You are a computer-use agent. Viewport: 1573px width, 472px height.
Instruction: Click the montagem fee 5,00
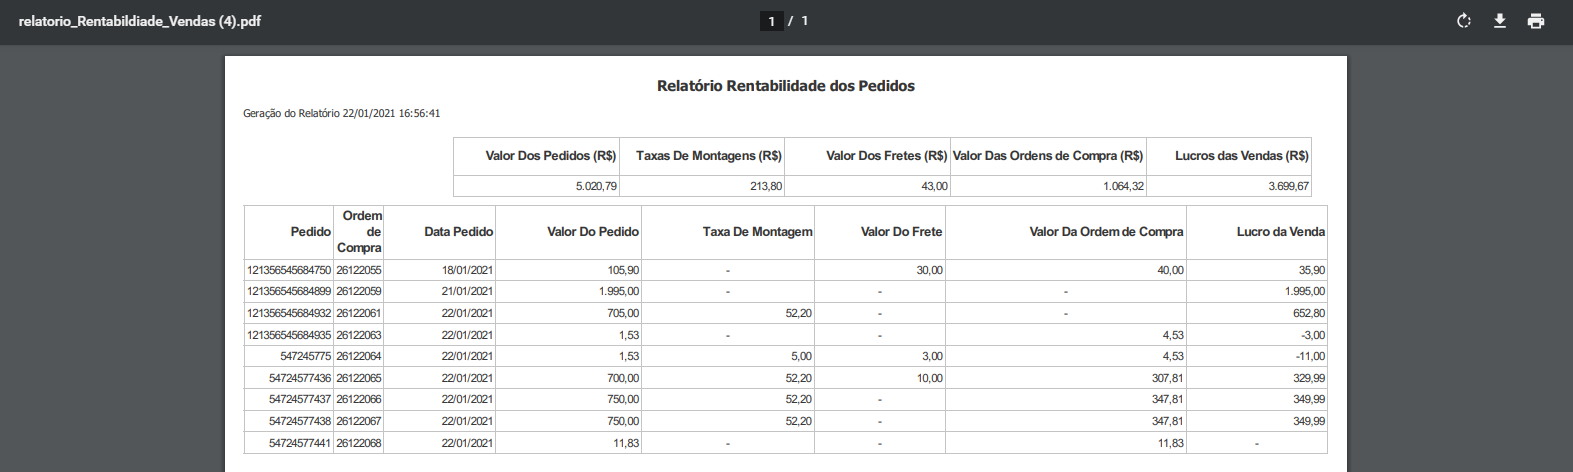(x=801, y=356)
